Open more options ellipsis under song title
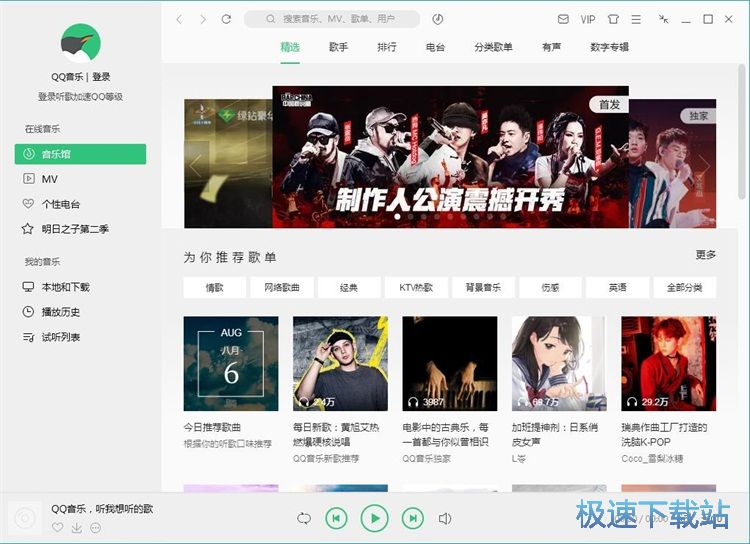This screenshot has width=750, height=544. point(96,528)
